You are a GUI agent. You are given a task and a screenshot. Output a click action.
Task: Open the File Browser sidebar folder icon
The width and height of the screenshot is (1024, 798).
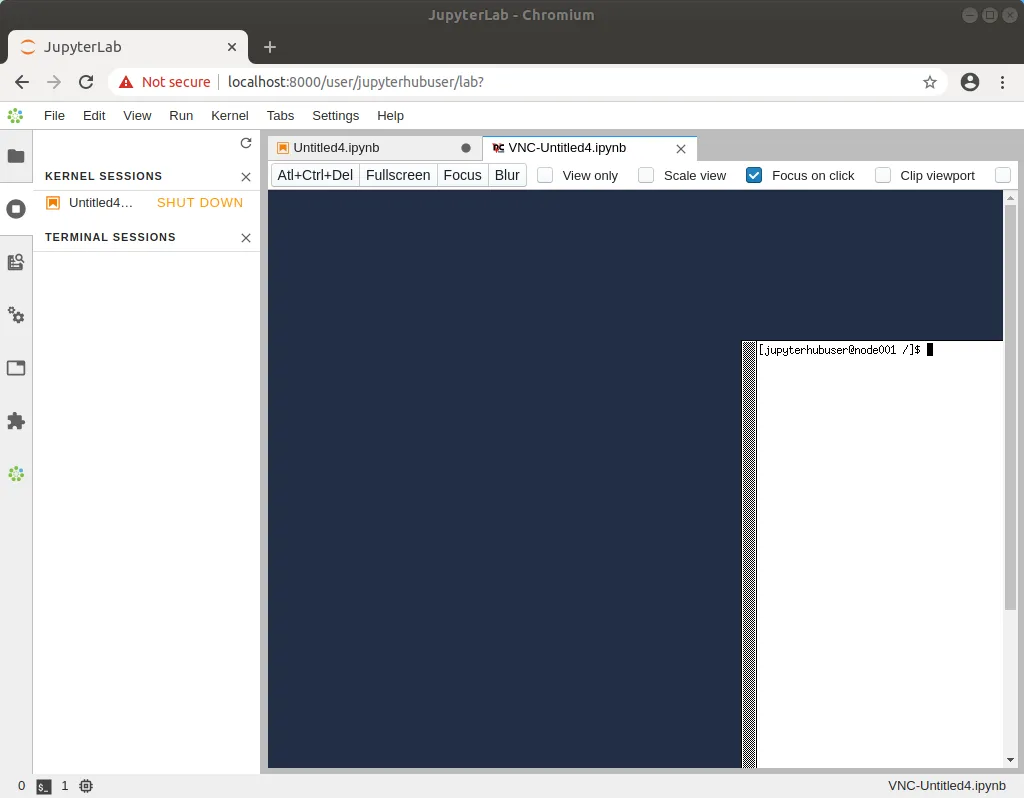click(x=16, y=156)
